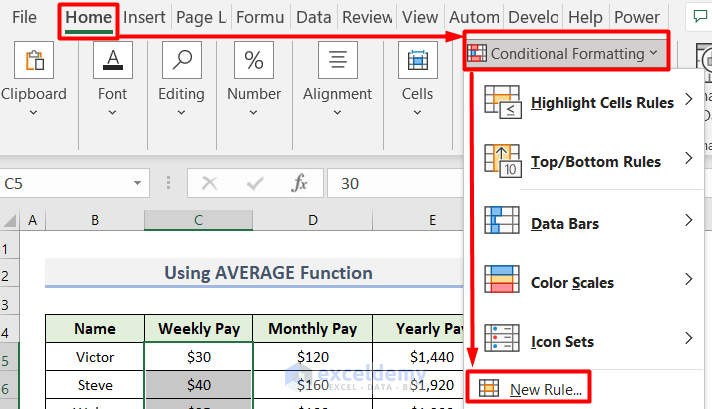Open the Editing magnifier icon group
Screen dimensions: 712x409
point(182,60)
